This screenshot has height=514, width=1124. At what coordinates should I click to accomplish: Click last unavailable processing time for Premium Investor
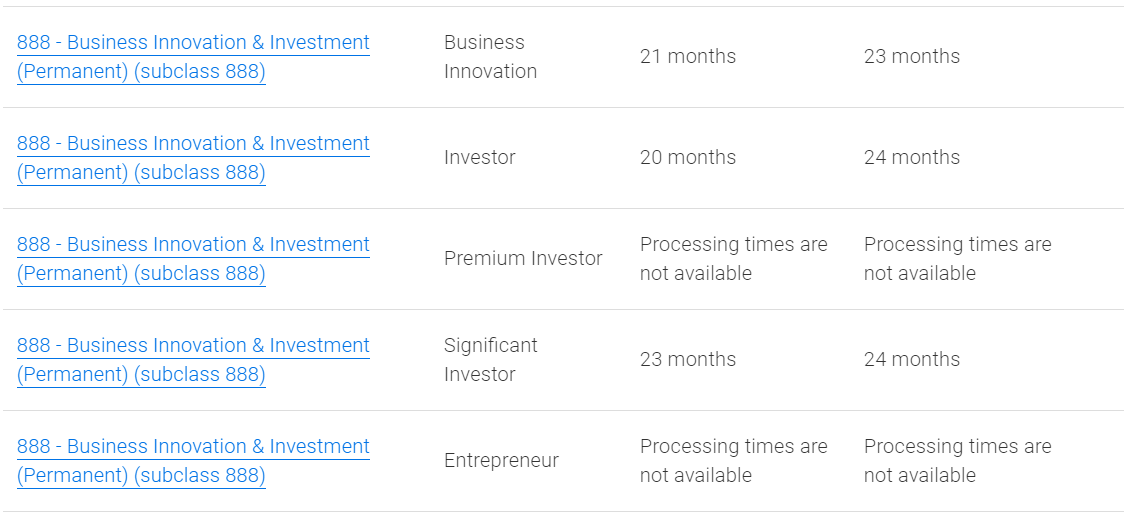tap(957, 259)
